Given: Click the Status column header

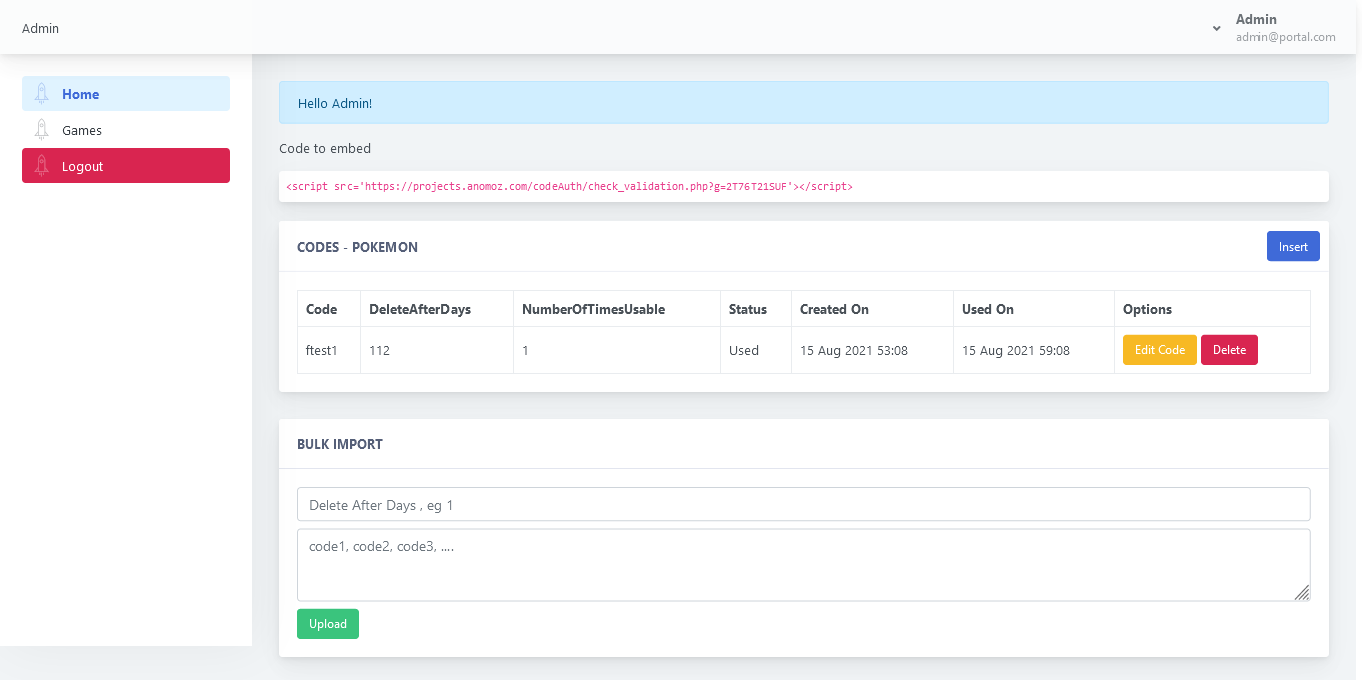Looking at the screenshot, I should [747, 309].
